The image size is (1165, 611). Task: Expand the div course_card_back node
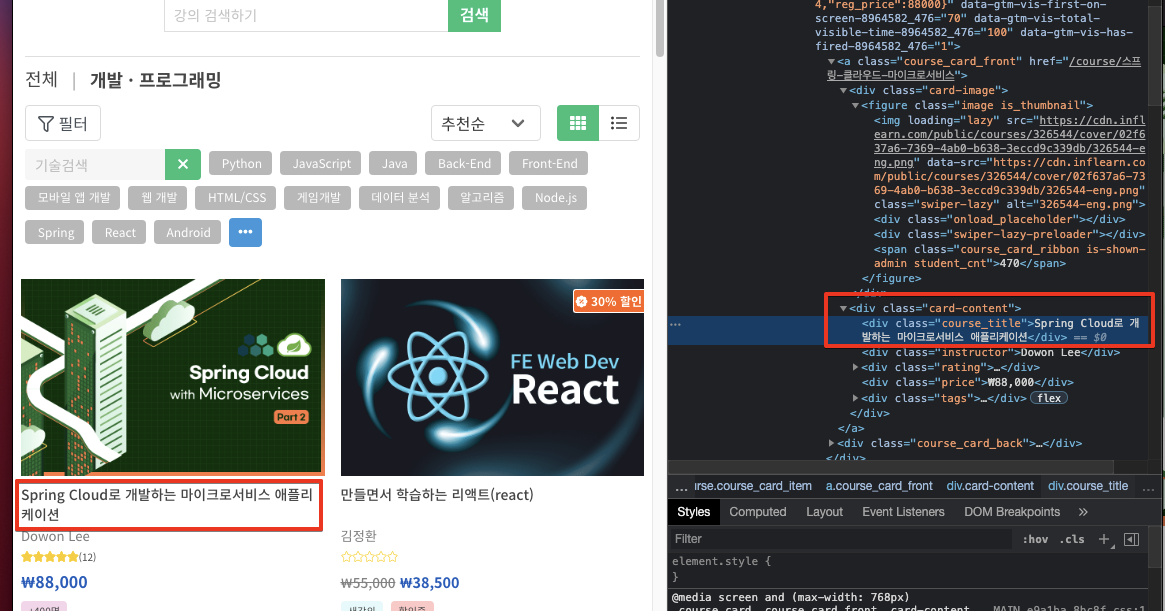click(x=831, y=443)
